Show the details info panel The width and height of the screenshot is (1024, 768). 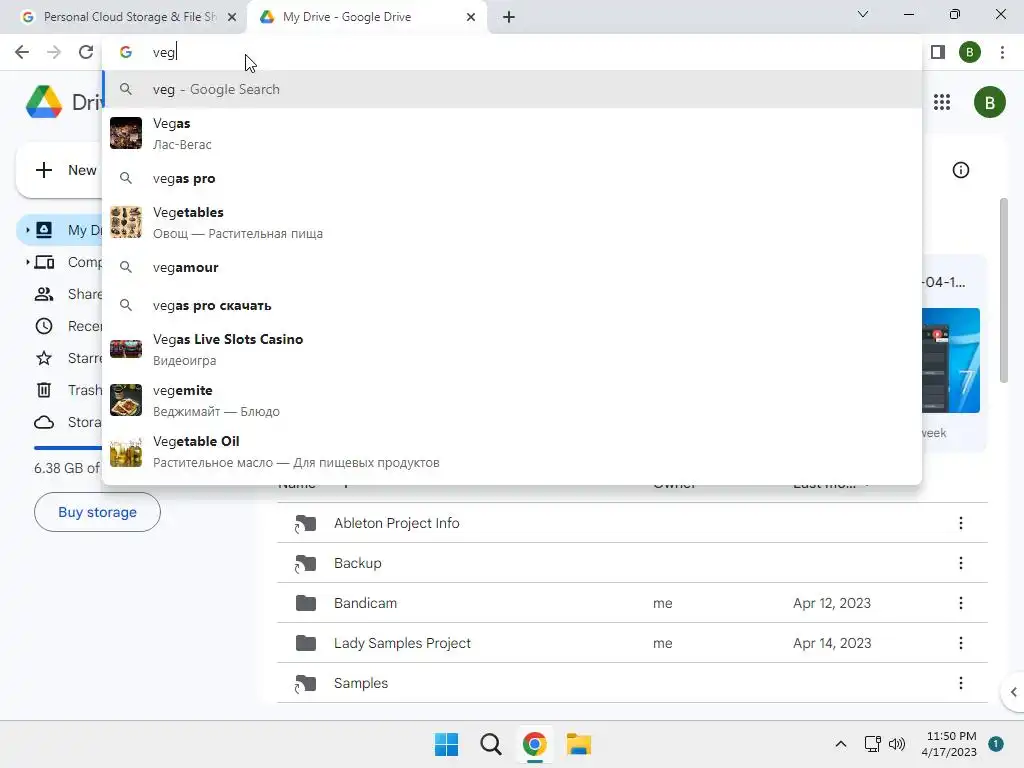[961, 170]
